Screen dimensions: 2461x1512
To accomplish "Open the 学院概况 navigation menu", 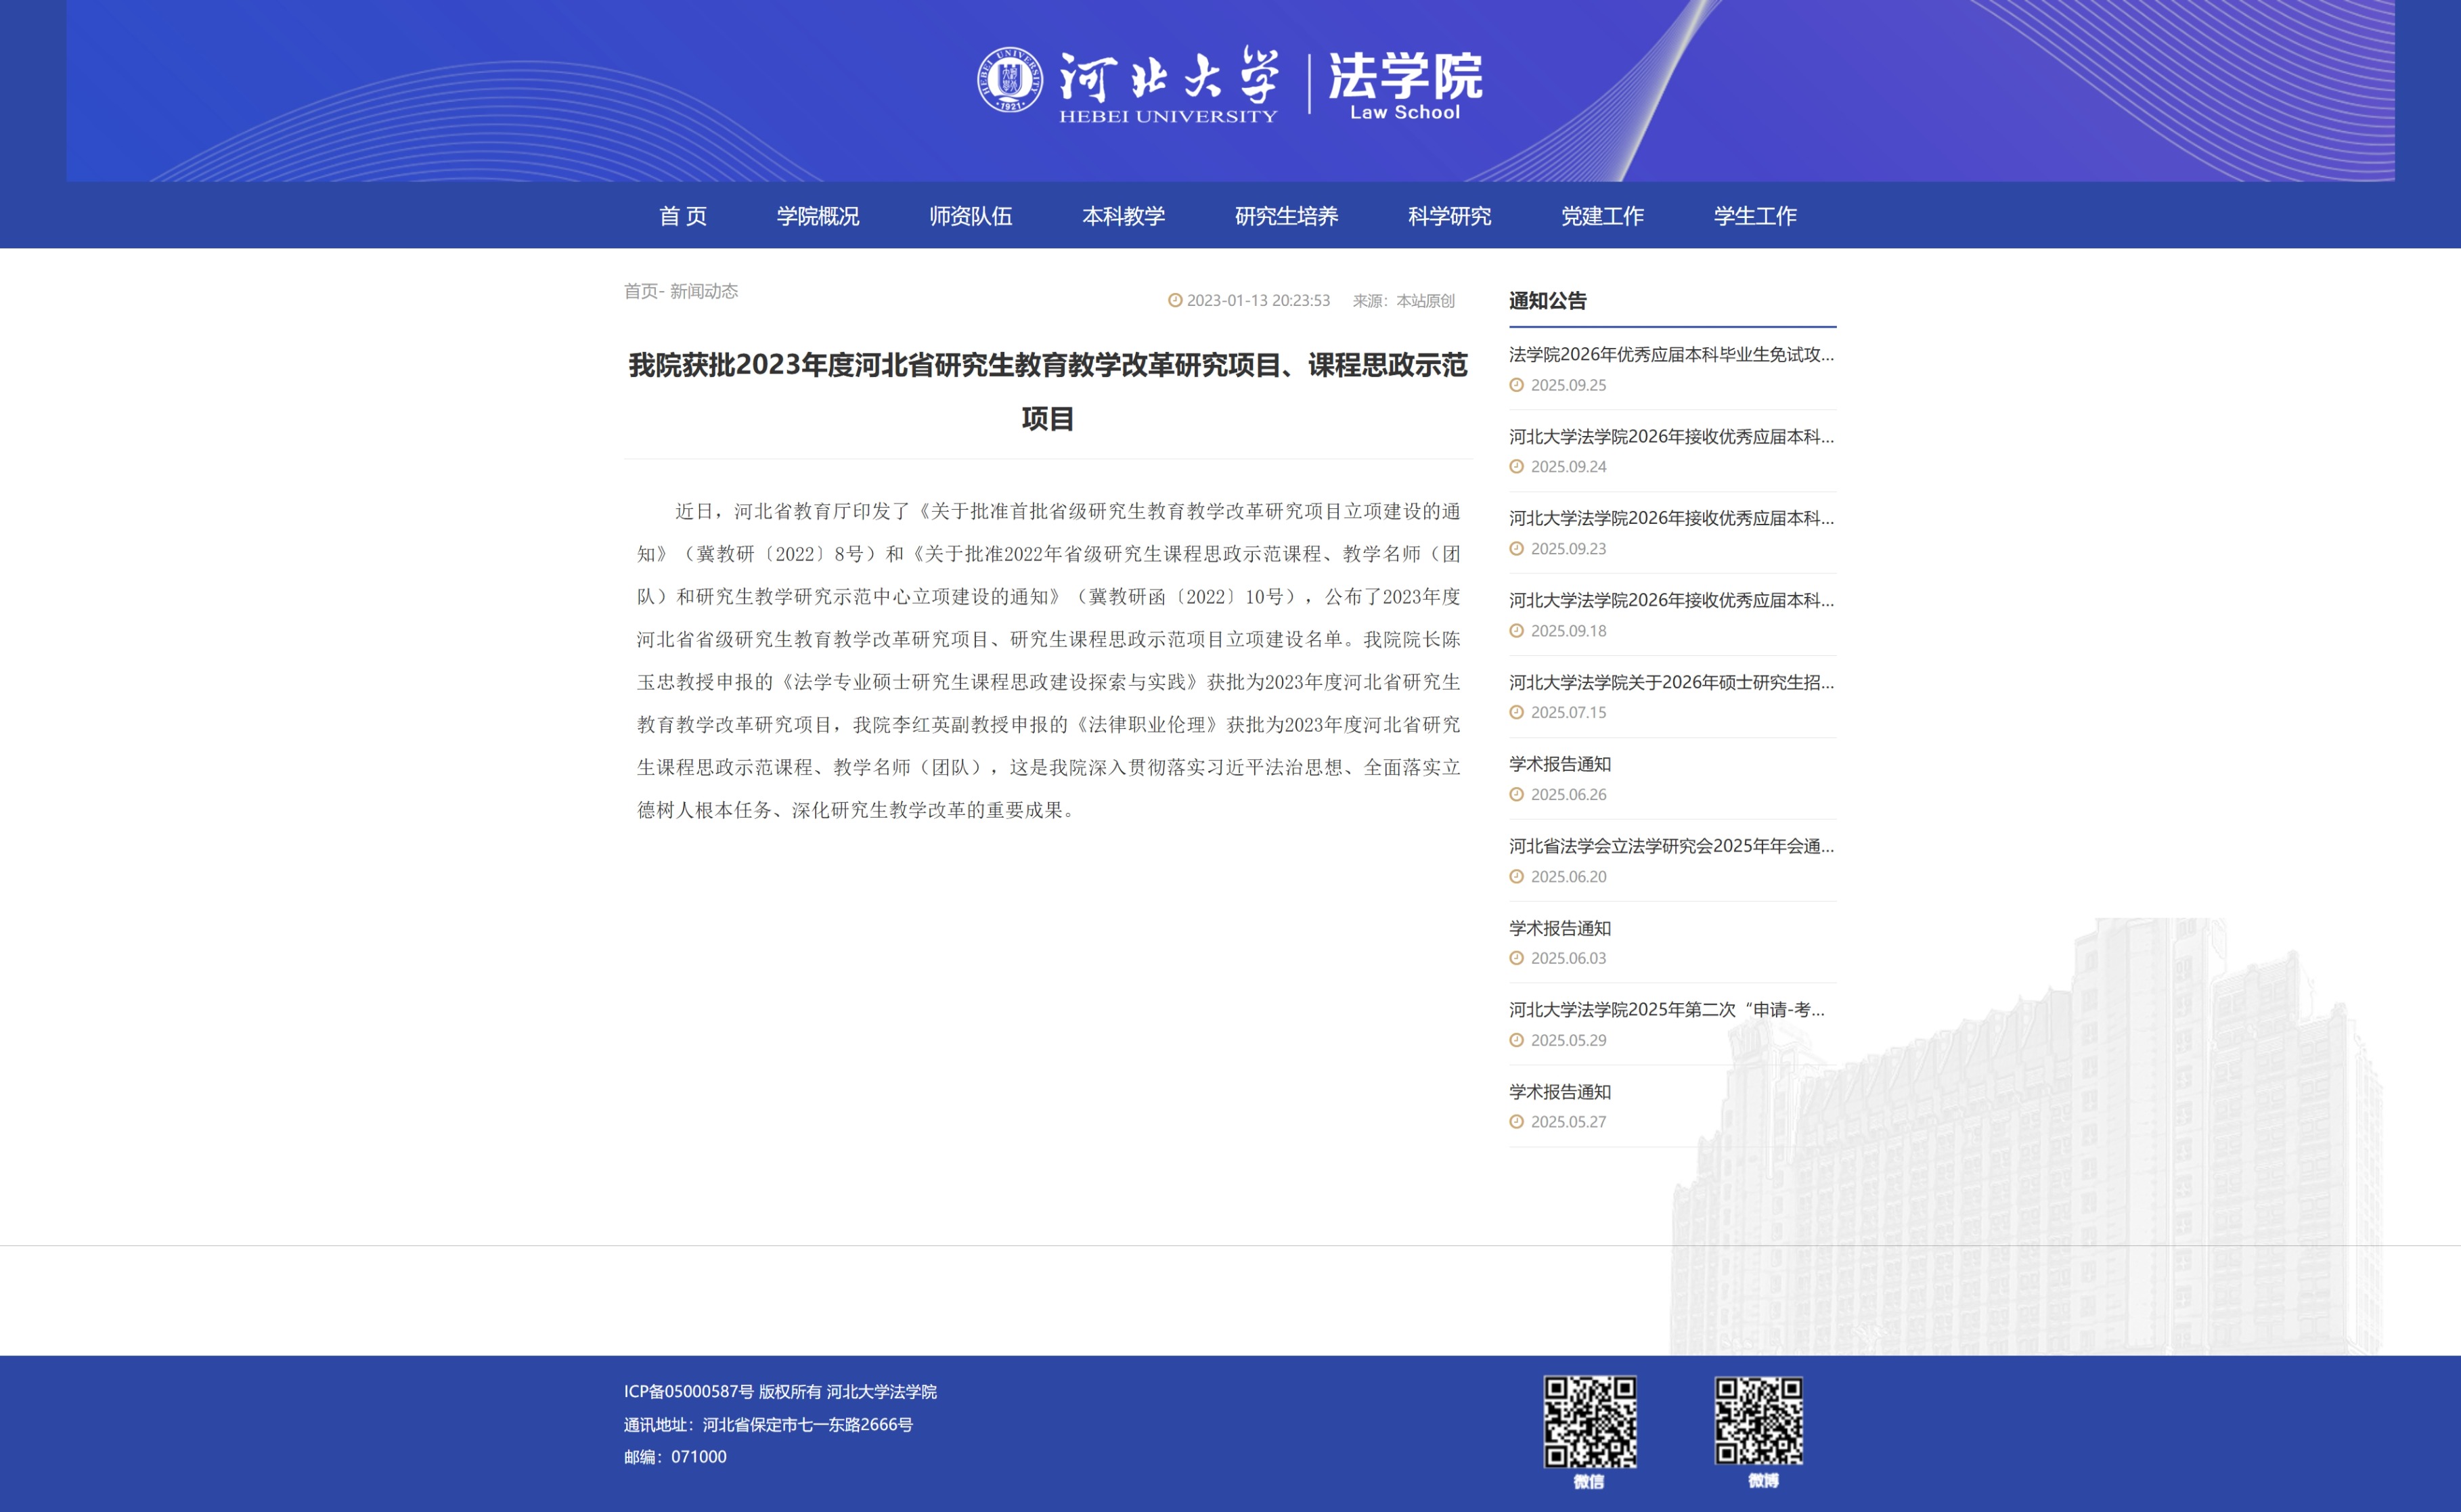I will [818, 216].
